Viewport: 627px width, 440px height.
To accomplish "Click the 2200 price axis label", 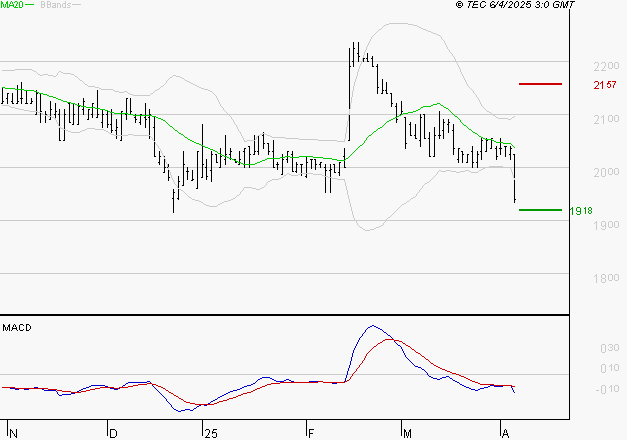I will pyautogui.click(x=606, y=66).
